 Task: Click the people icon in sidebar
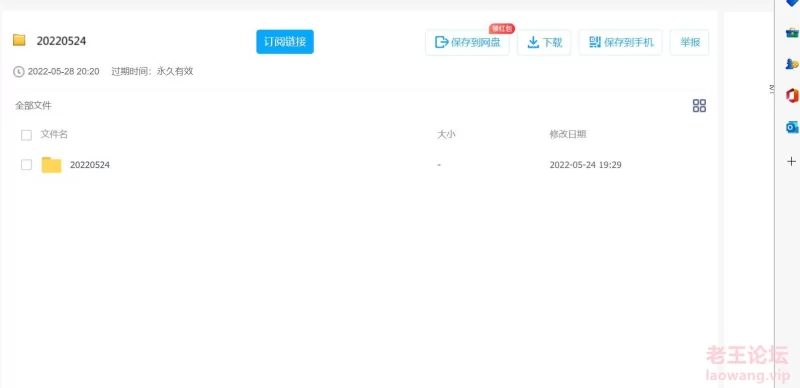coord(791,64)
